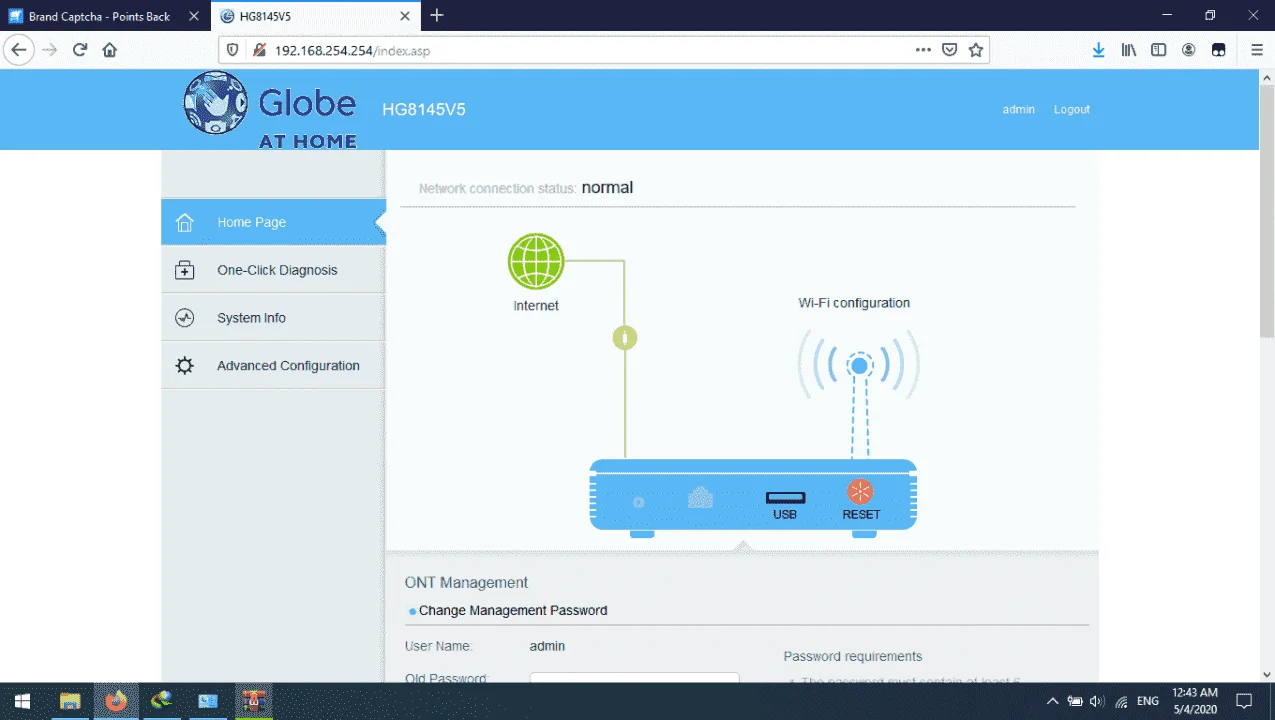Image resolution: width=1275 pixels, height=720 pixels.
Task: Go to the browser home page
Action: tap(110, 50)
